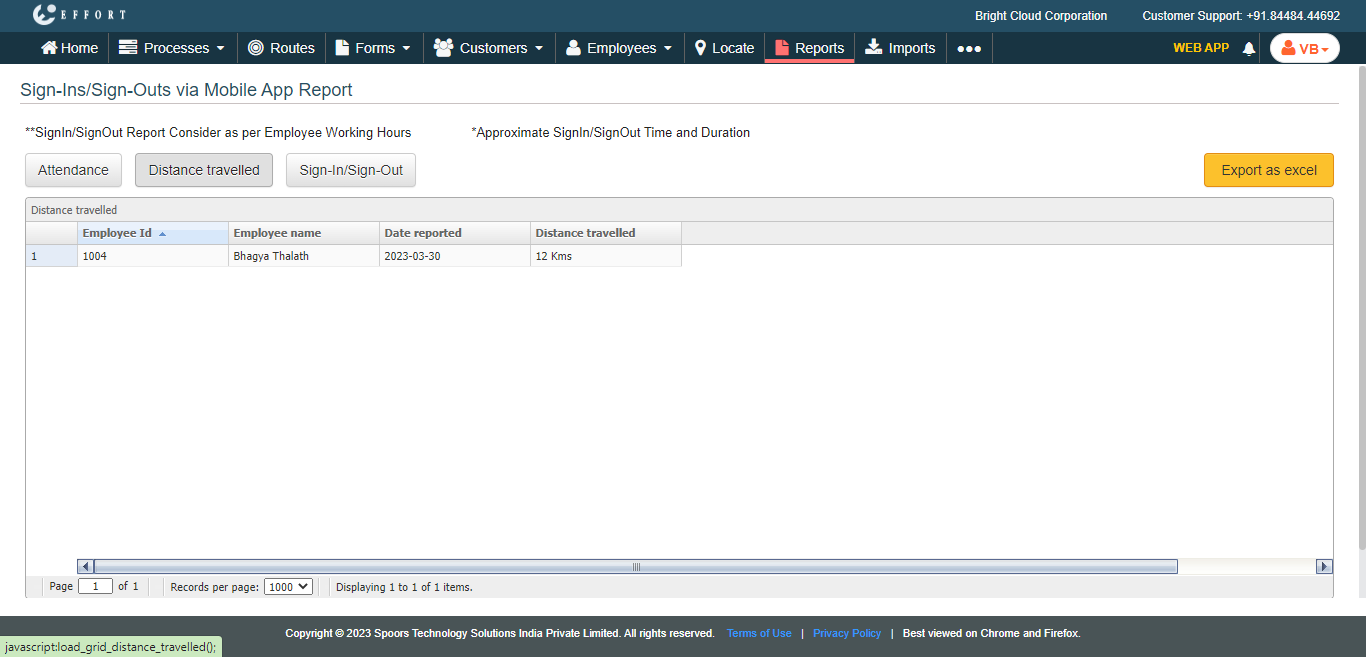Click the Effort logo icon
Viewport: 1366px width, 657px height.
click(45, 15)
